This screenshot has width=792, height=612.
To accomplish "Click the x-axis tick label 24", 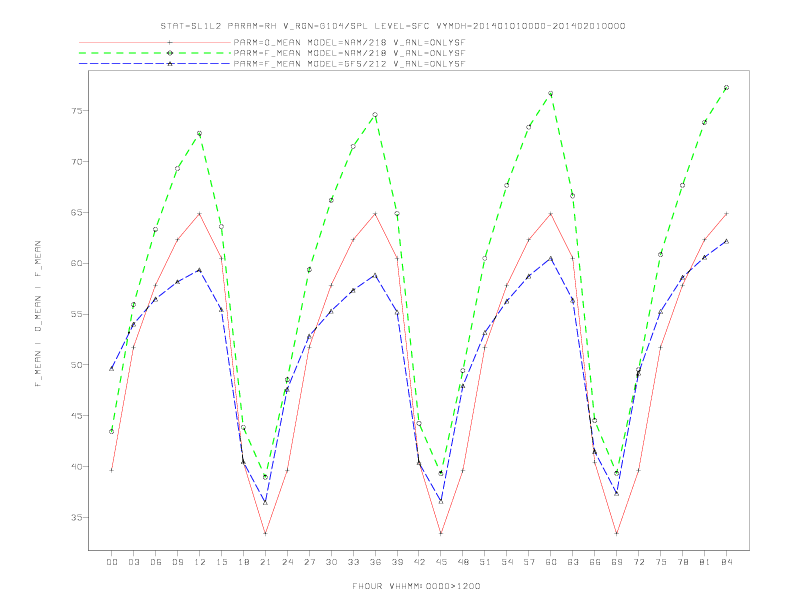I will [287, 562].
